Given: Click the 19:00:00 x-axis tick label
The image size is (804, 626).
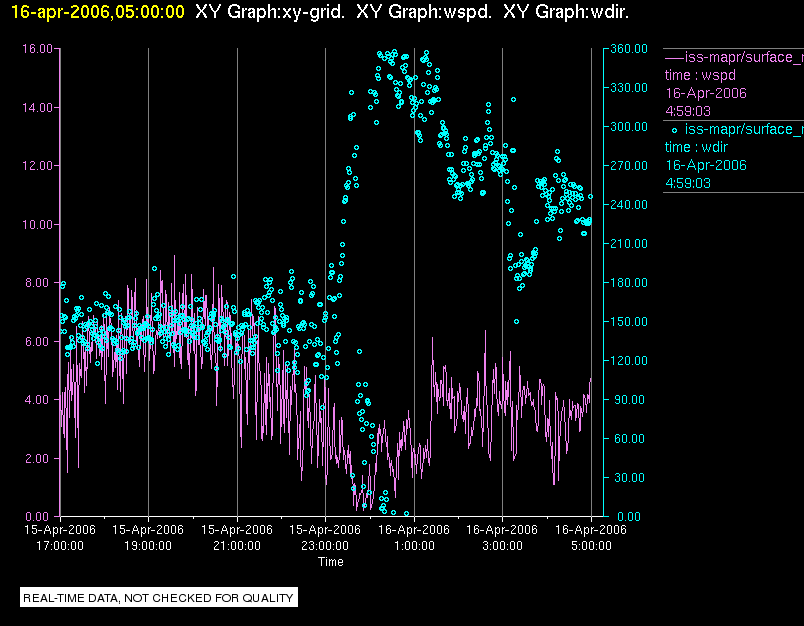Looking at the screenshot, I should 148,546.
